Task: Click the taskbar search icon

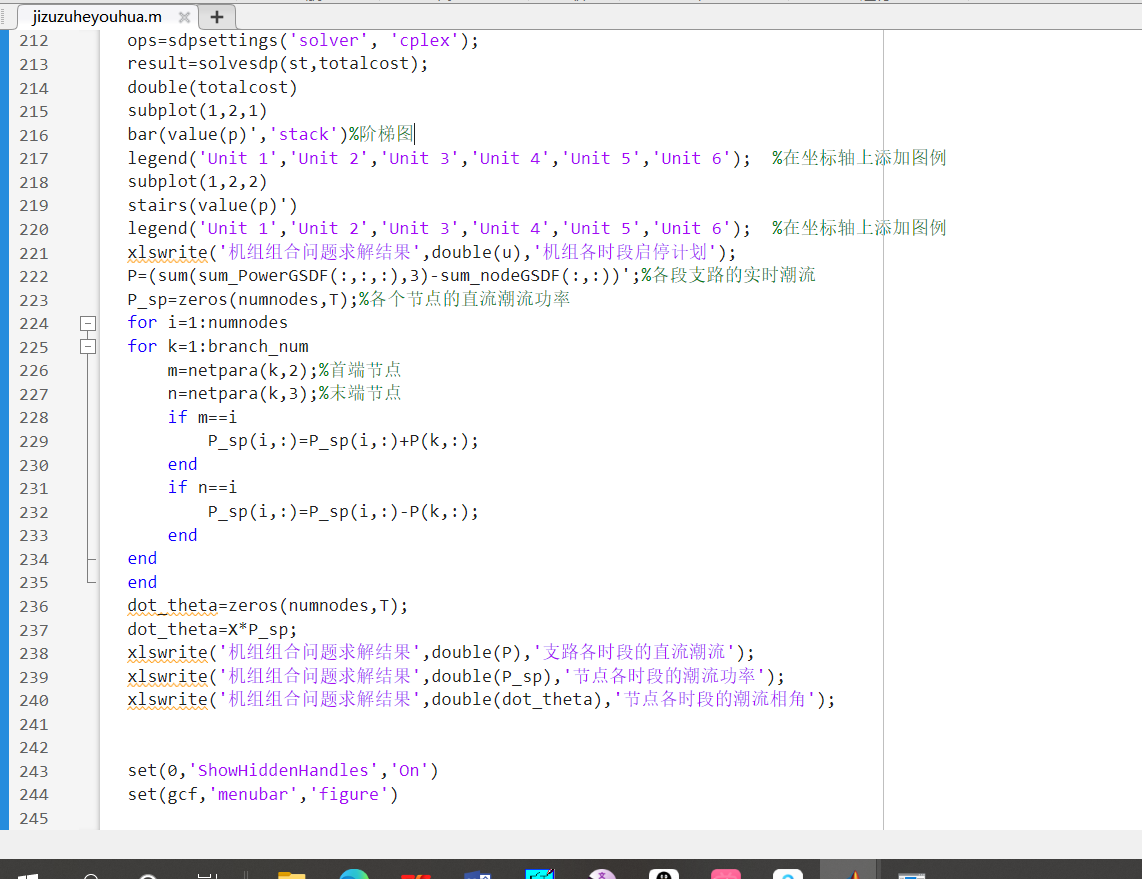Action: tap(92, 873)
